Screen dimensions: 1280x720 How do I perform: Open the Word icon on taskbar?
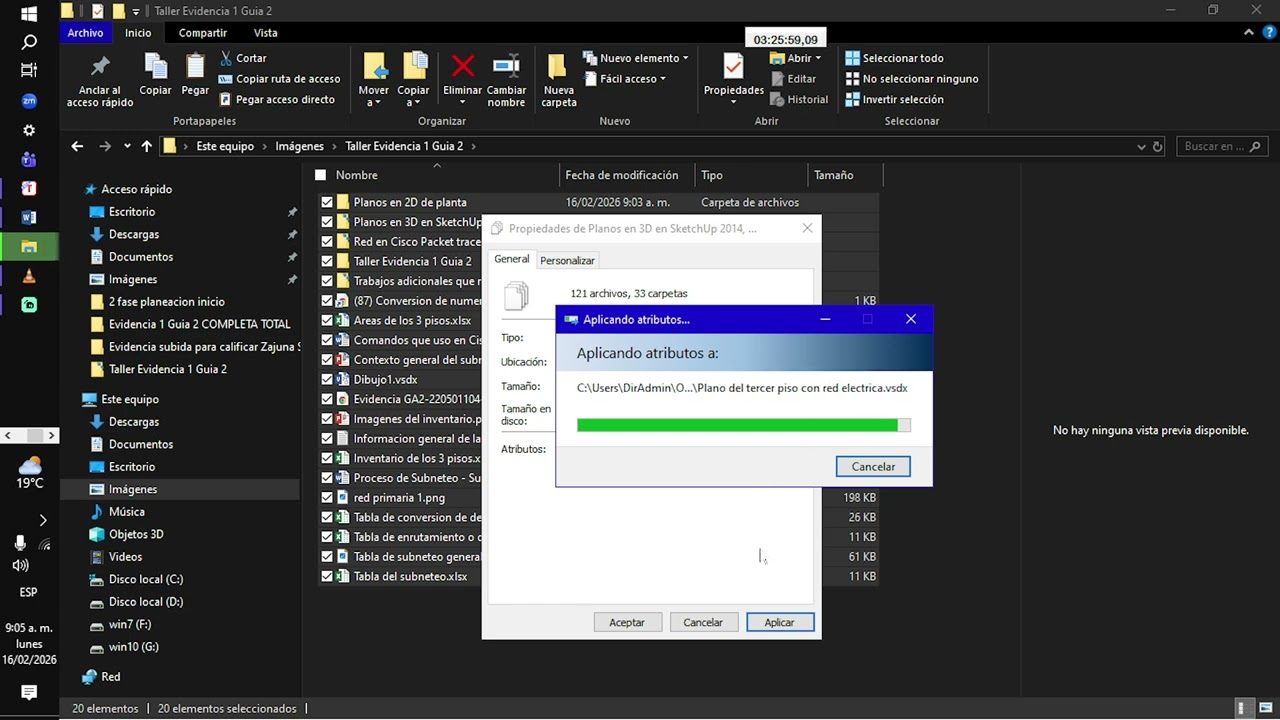(29, 217)
